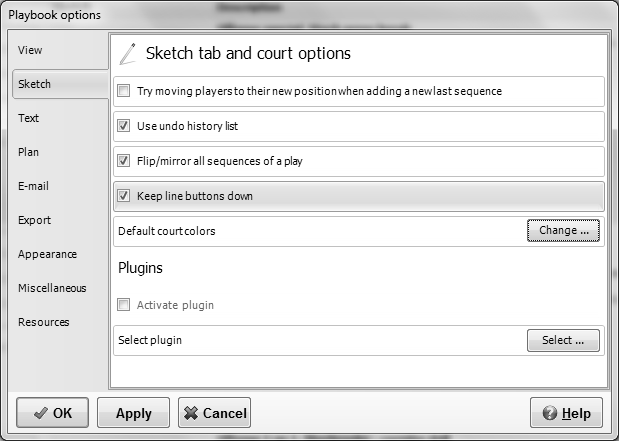Open the E-mail options page
This screenshot has height=441, width=619.
[33, 186]
